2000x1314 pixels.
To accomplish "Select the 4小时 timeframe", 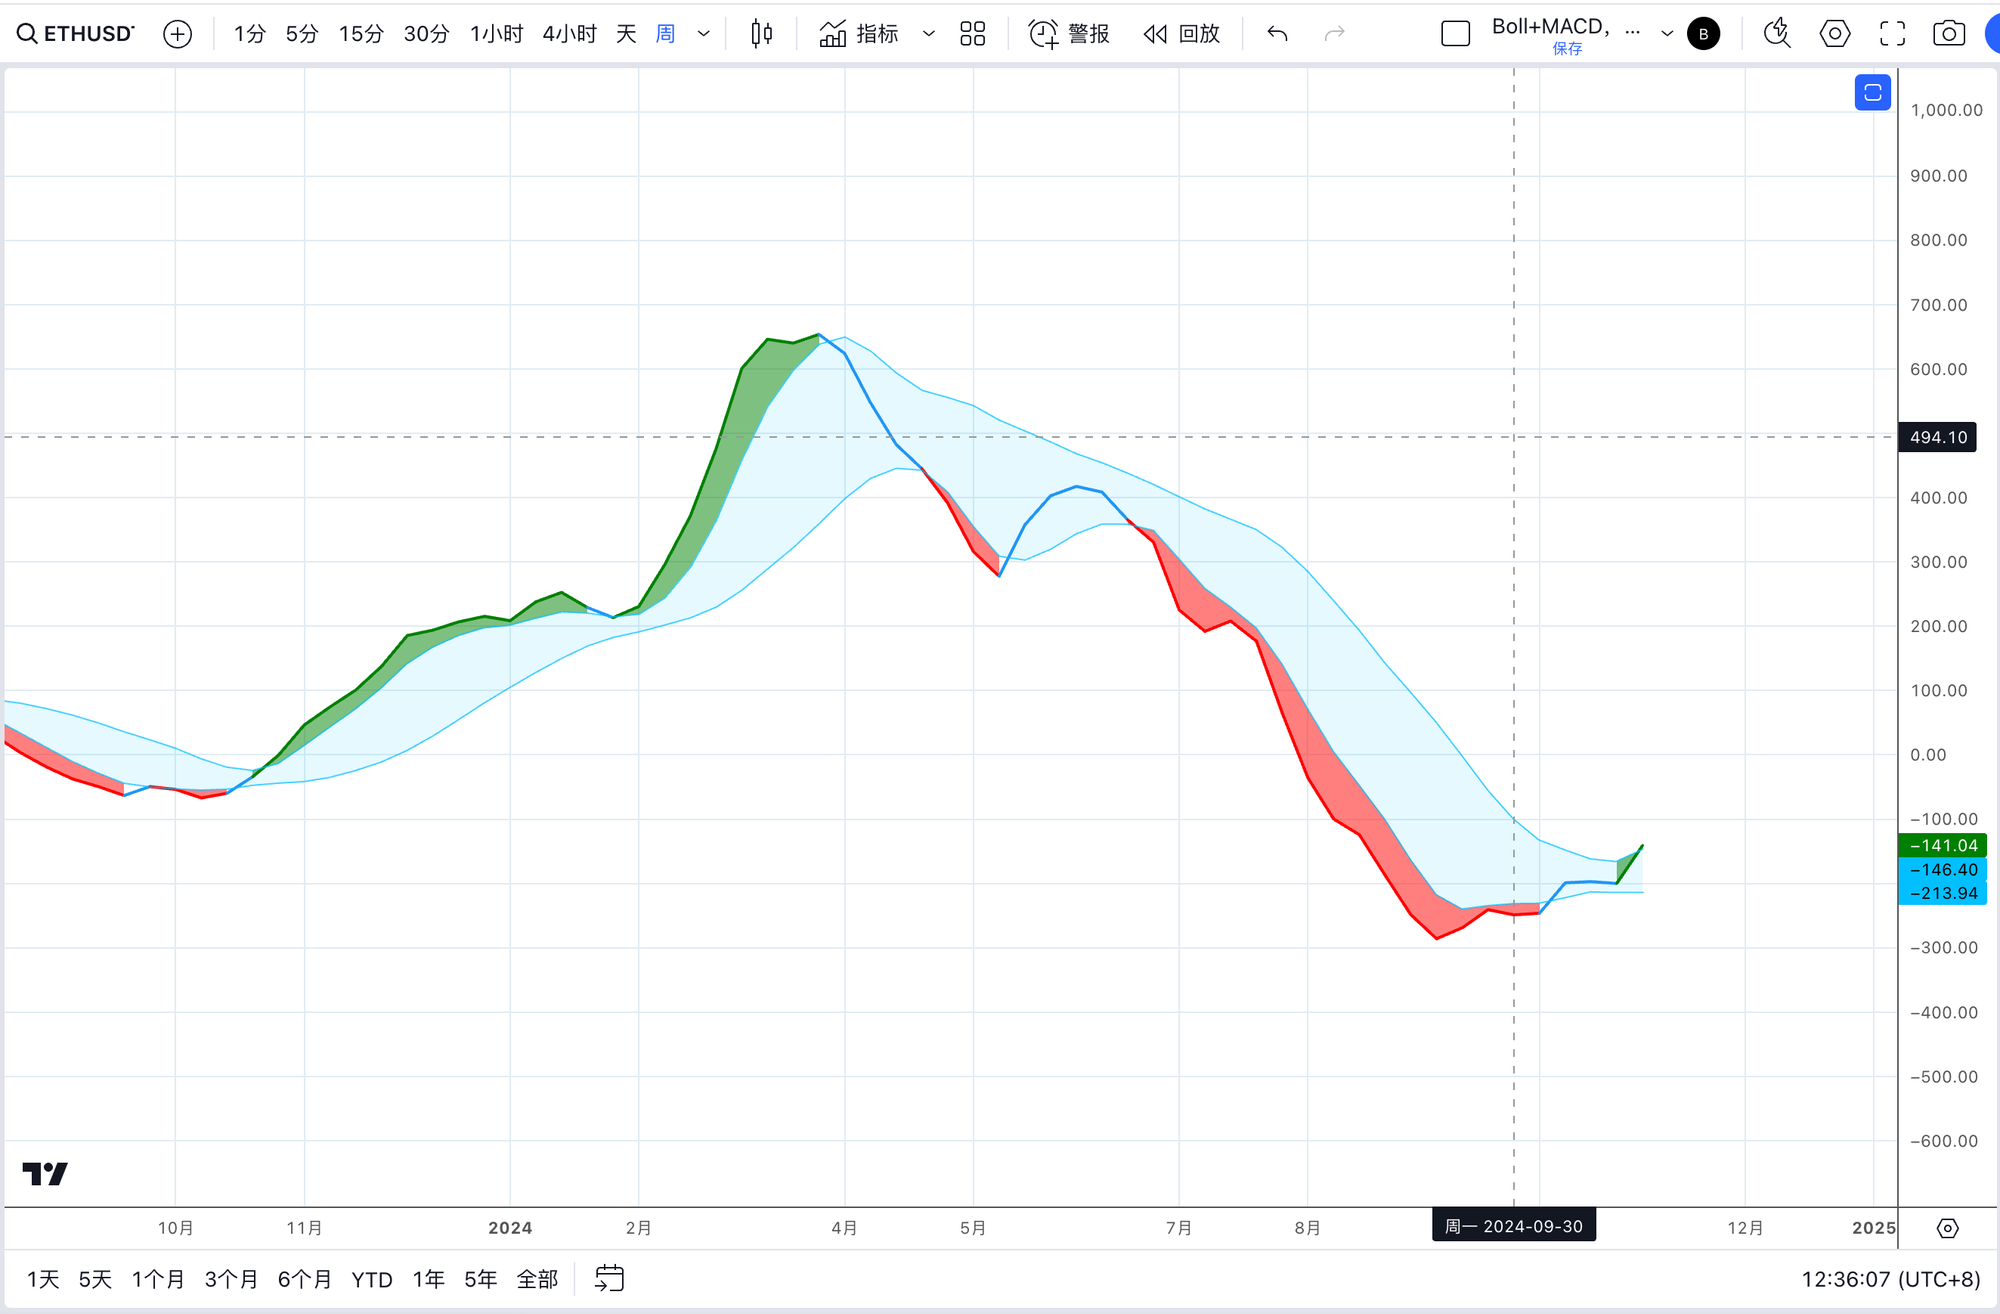I will [x=569, y=34].
